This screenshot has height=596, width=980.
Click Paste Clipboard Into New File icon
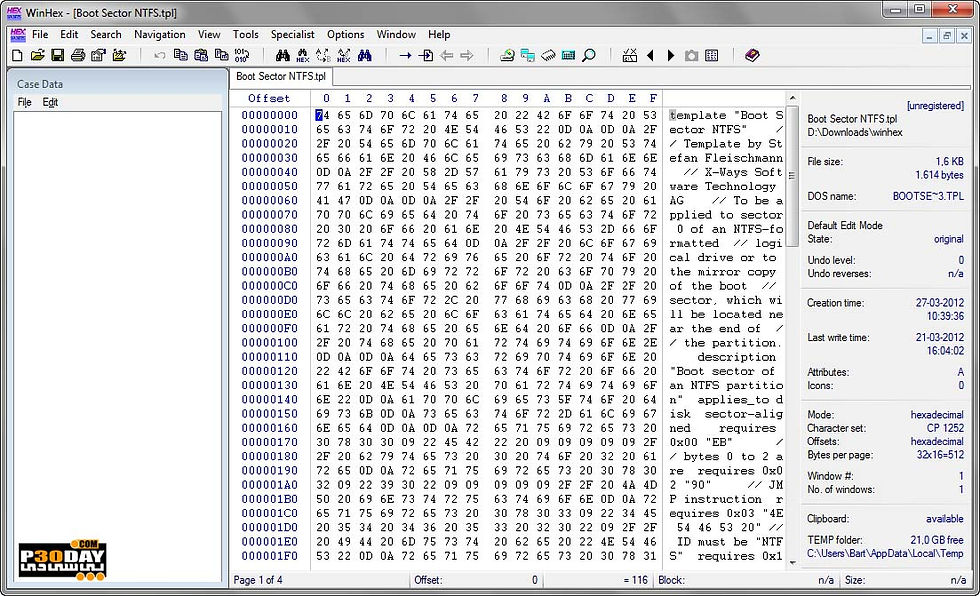221,56
